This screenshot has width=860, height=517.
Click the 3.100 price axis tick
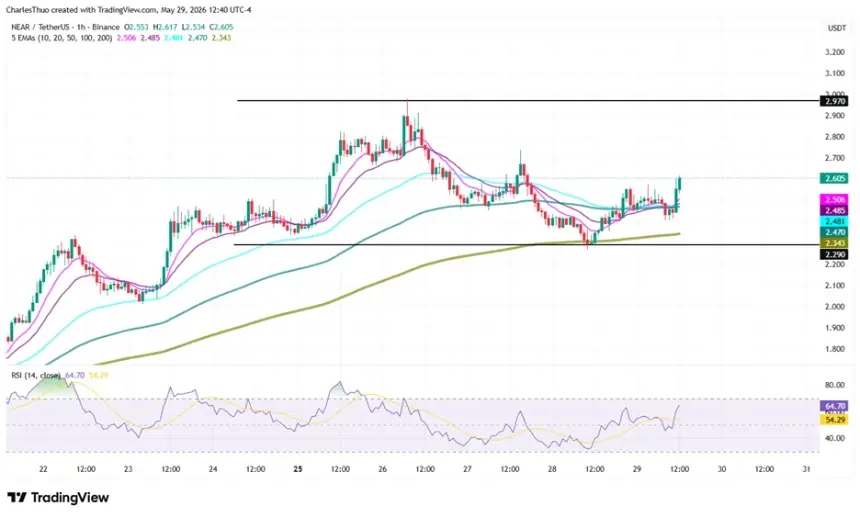point(835,73)
